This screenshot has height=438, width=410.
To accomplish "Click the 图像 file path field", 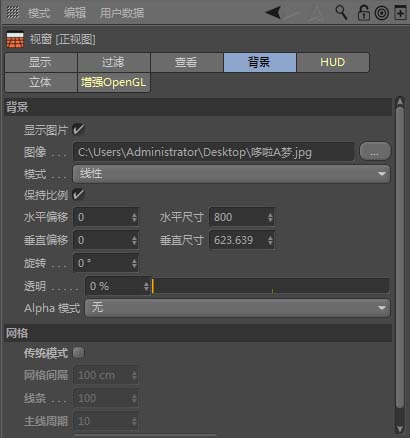I will (213, 152).
